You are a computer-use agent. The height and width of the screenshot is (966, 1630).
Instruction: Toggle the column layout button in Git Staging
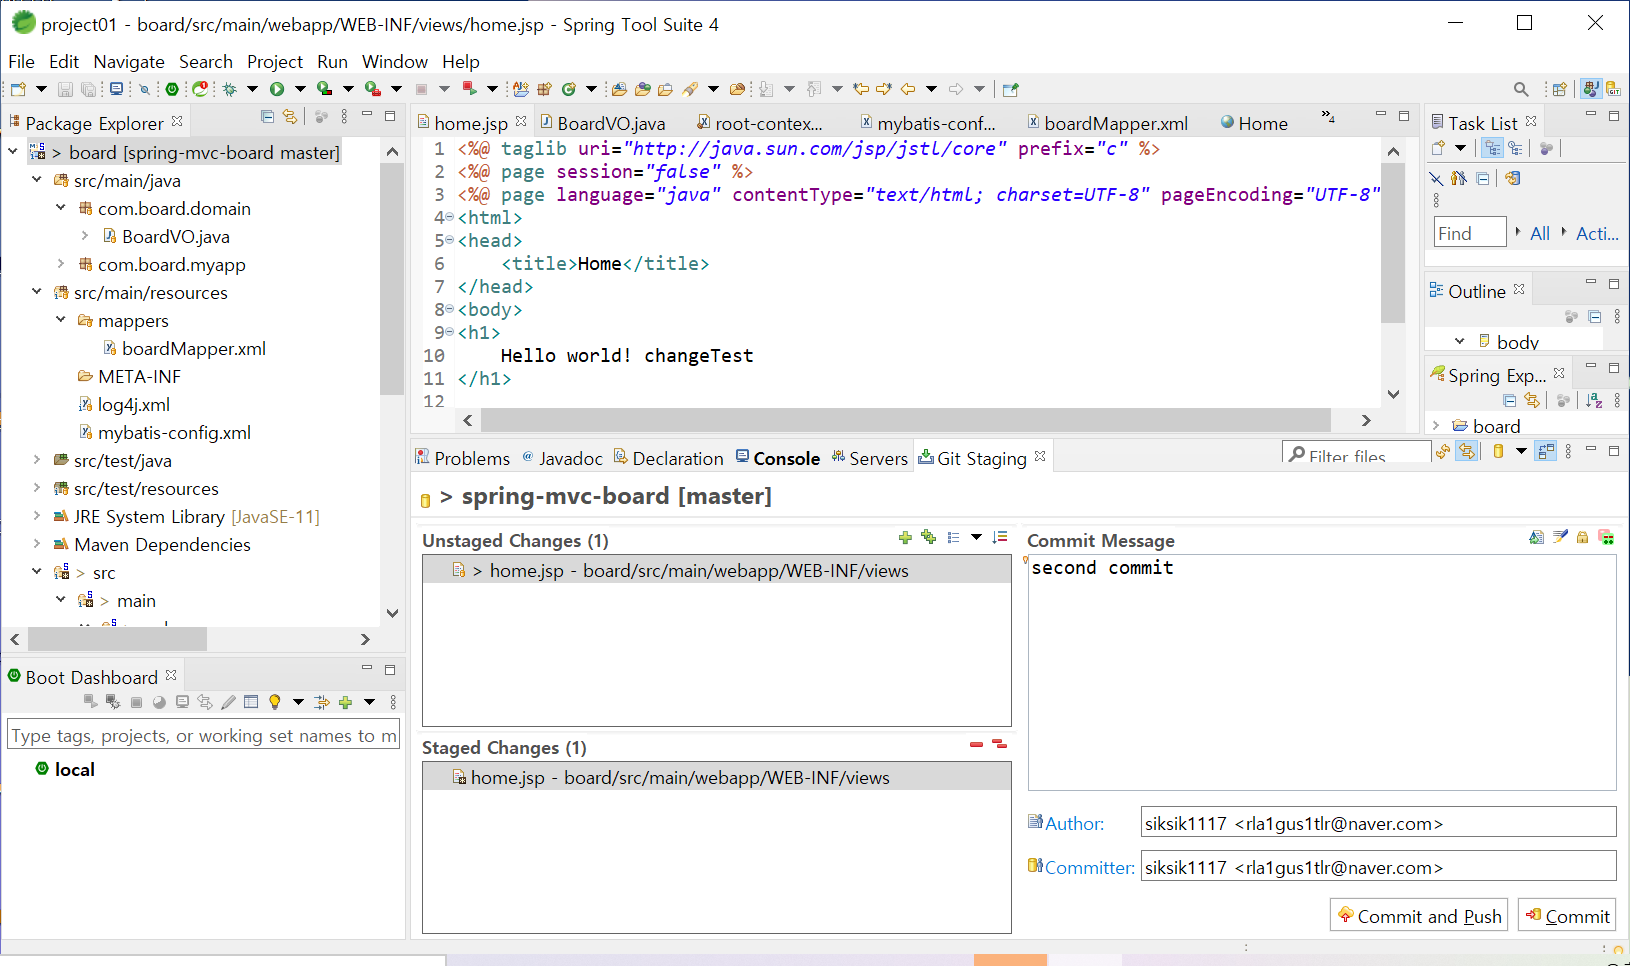1546,451
